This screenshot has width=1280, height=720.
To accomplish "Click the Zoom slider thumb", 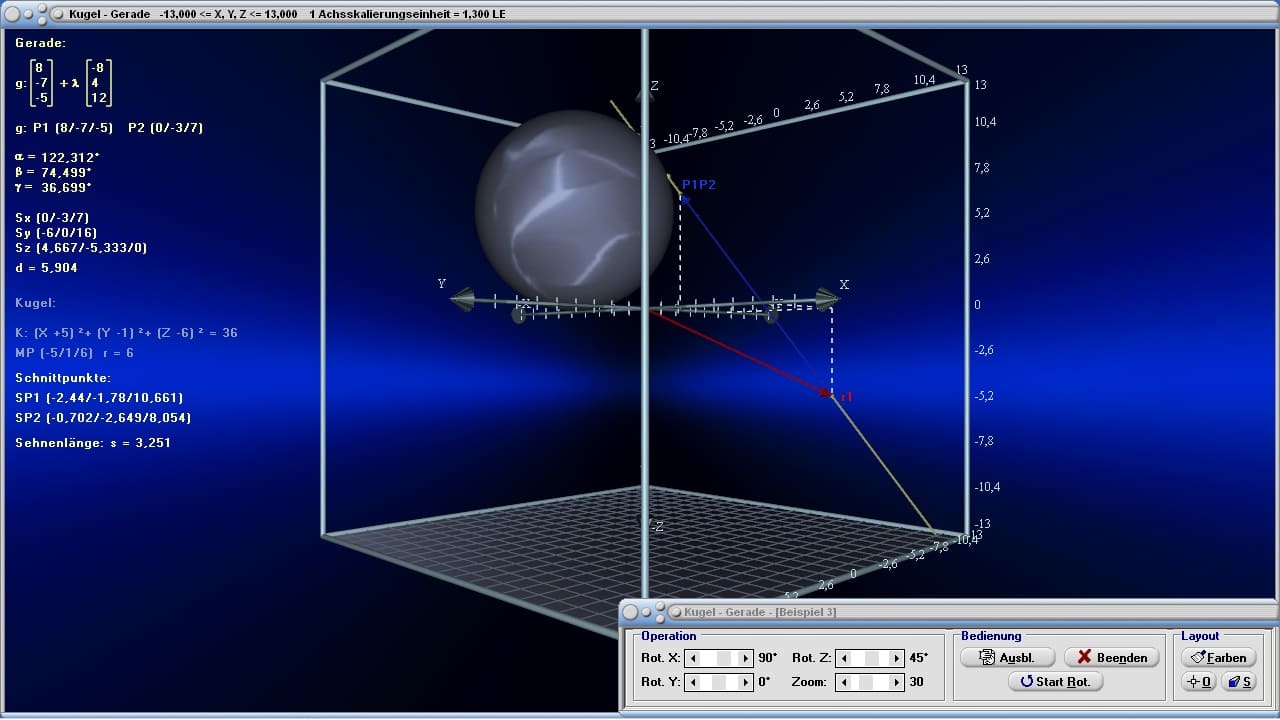I will click(865, 682).
